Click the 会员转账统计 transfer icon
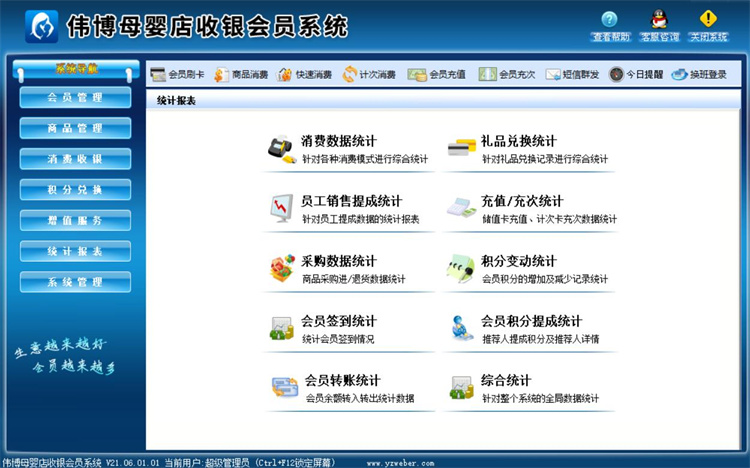This screenshot has height=468, width=750. pyautogui.click(x=285, y=387)
